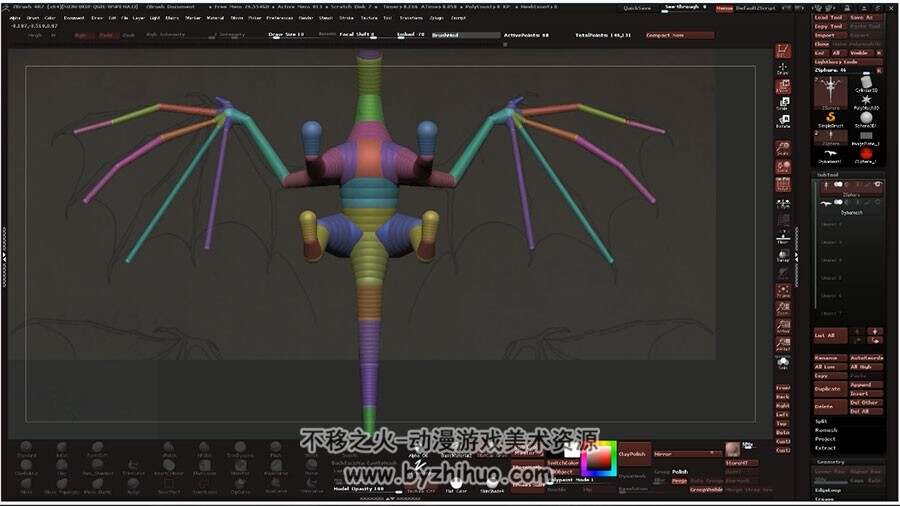Switch to Move transform mode

pos(783,87)
